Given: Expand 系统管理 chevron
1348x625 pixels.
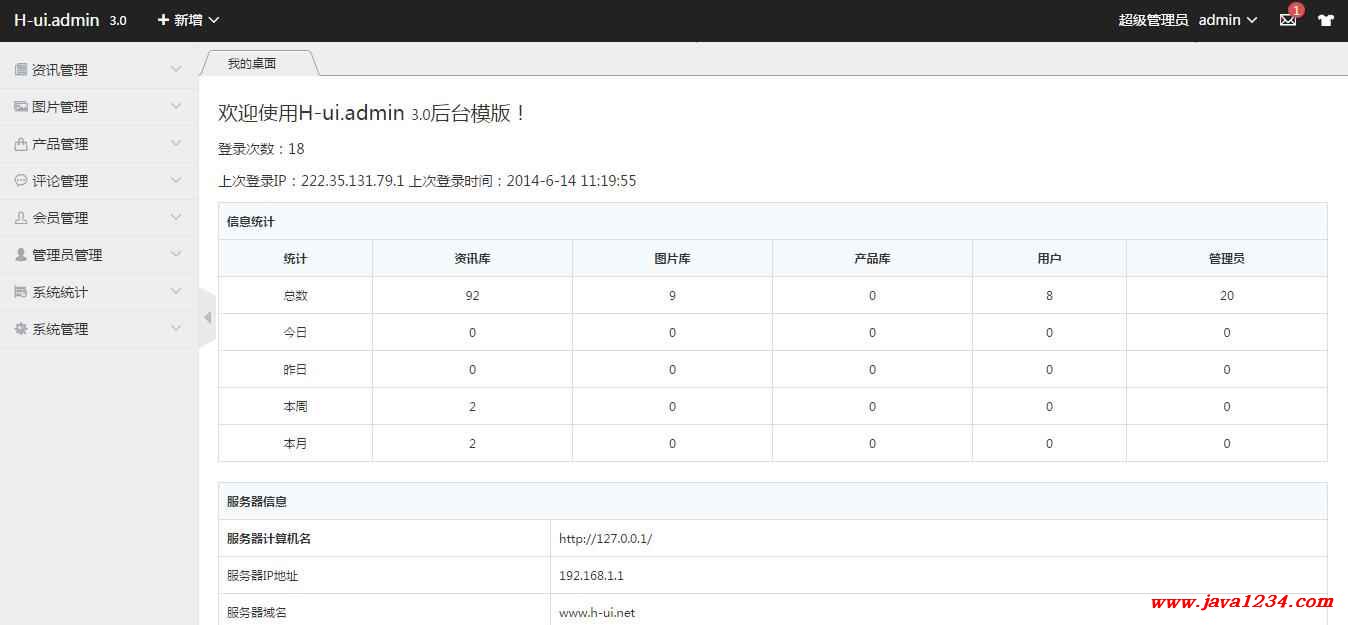Looking at the screenshot, I should 176,328.
